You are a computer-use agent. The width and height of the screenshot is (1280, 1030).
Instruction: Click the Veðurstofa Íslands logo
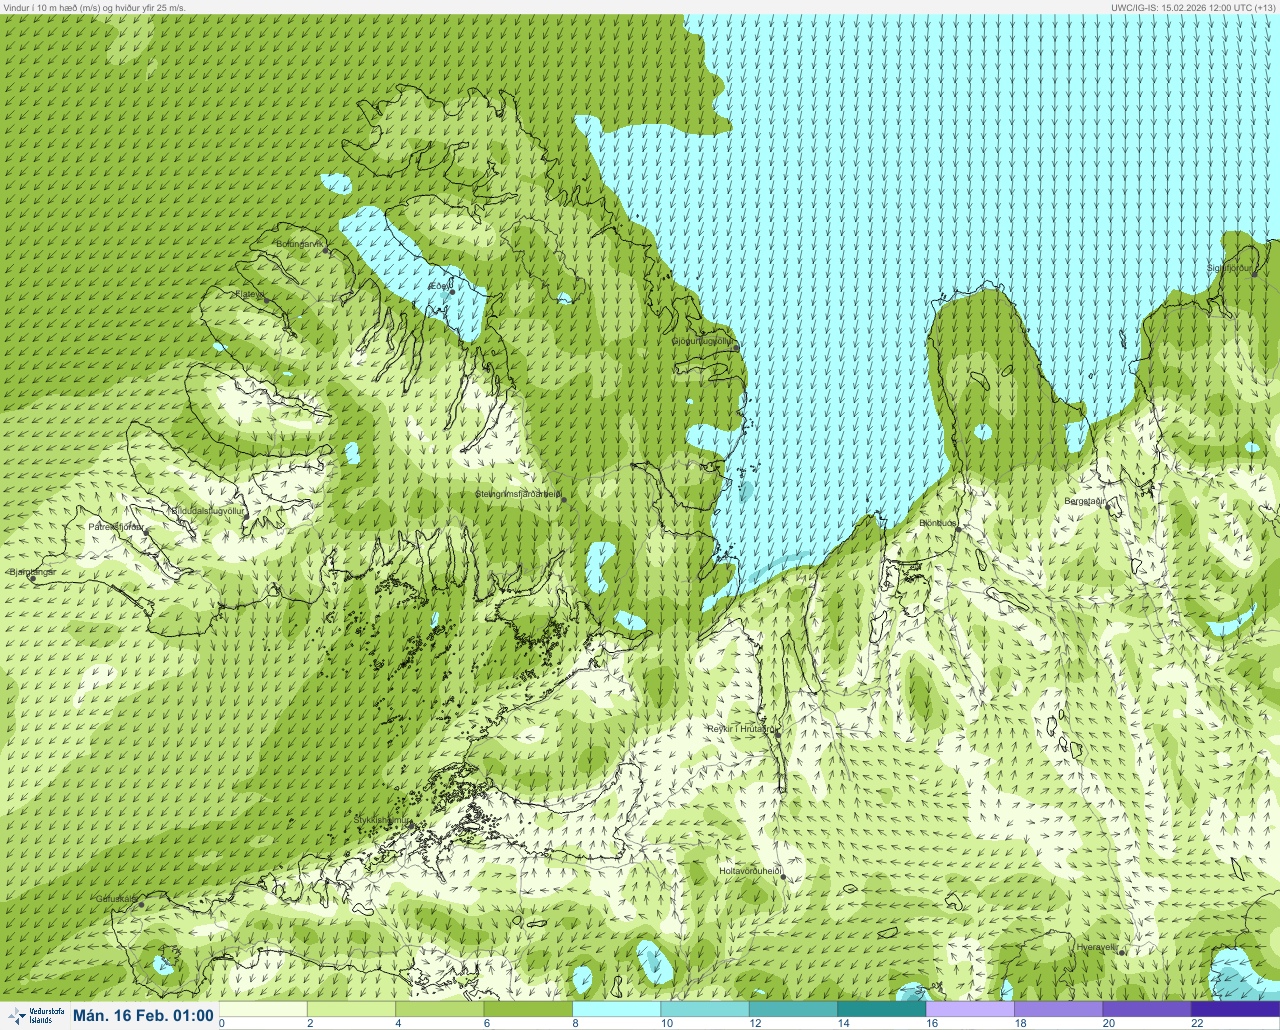[34, 1016]
